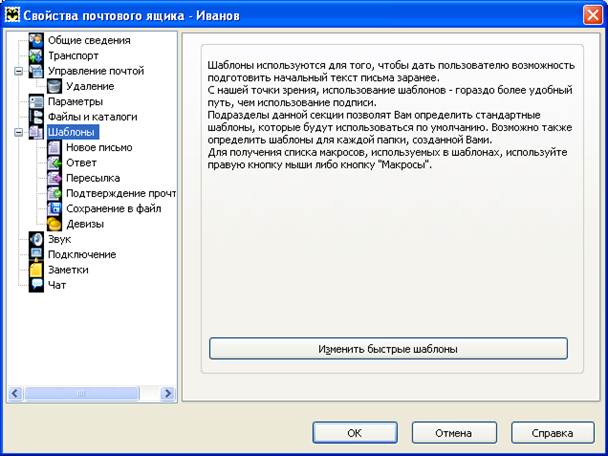
Task: Select the Транспорт section
Action: pos(73,56)
